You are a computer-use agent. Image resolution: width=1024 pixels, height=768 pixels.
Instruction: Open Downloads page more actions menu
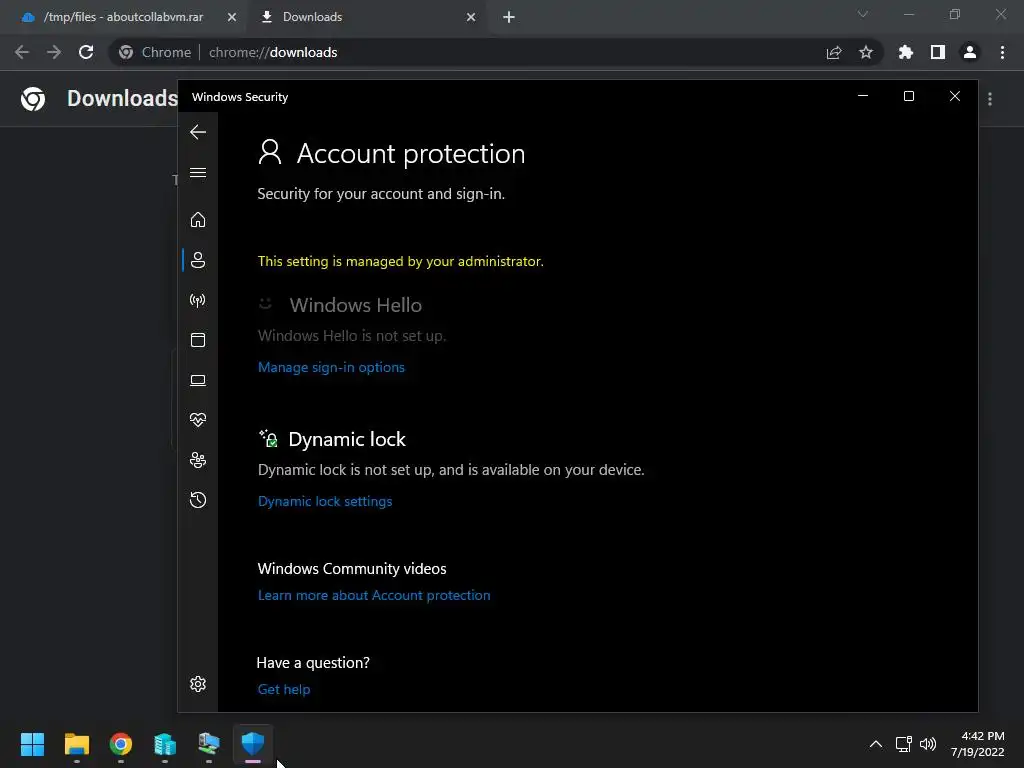pos(990,99)
